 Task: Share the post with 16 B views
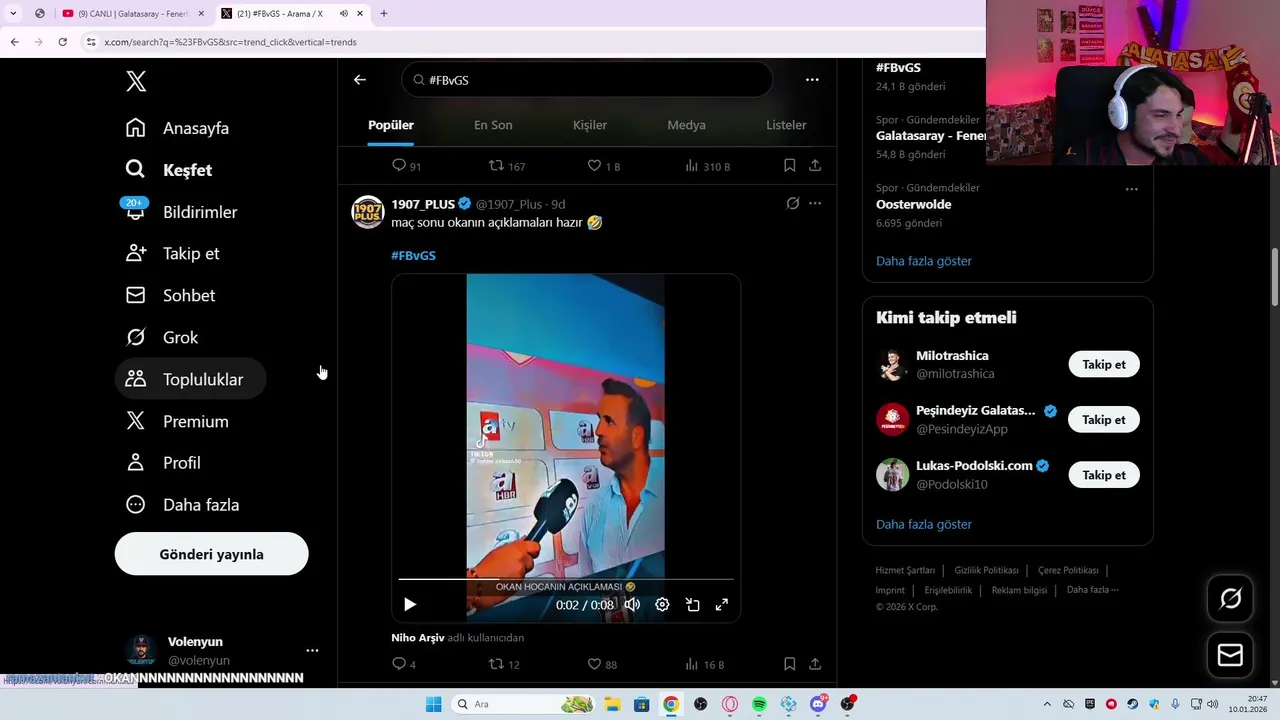click(815, 664)
